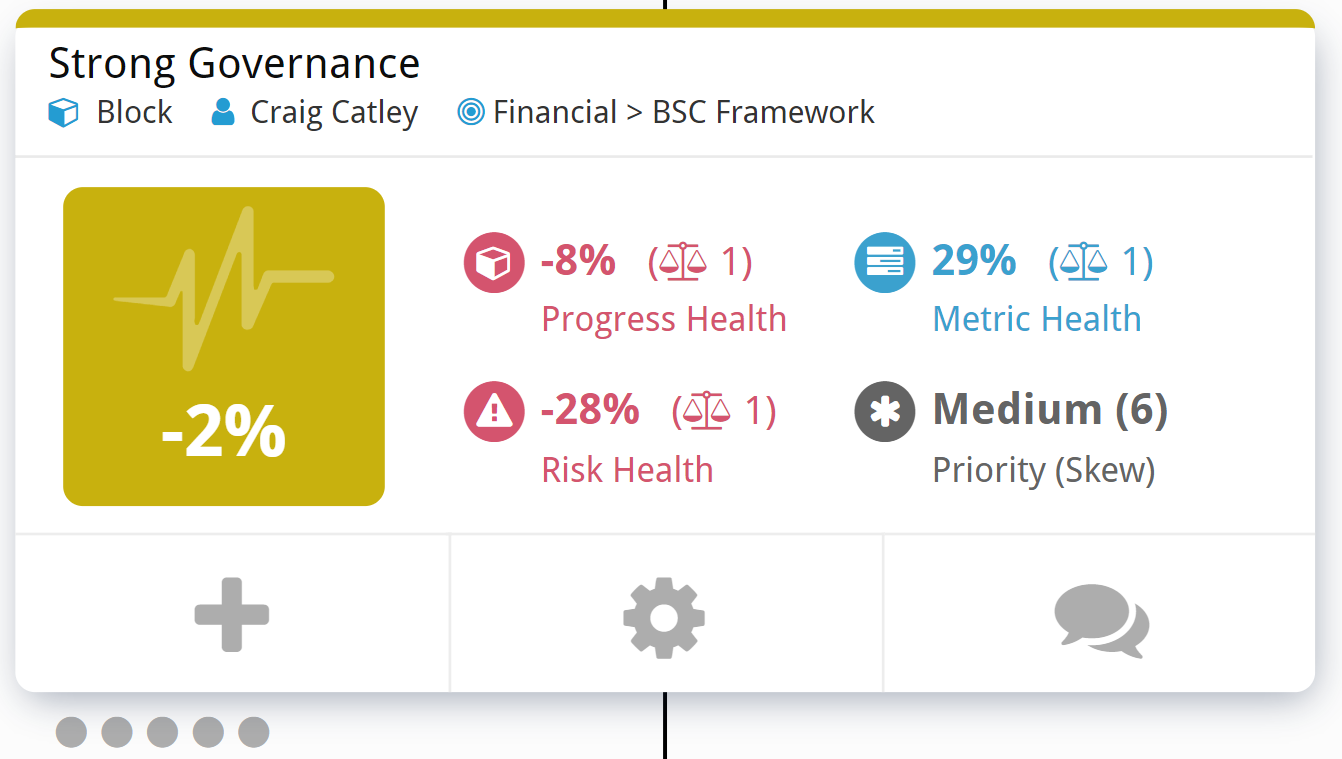This screenshot has width=1342, height=759.
Task: Click the weighting scale icon beside 29%
Action: 1084,262
